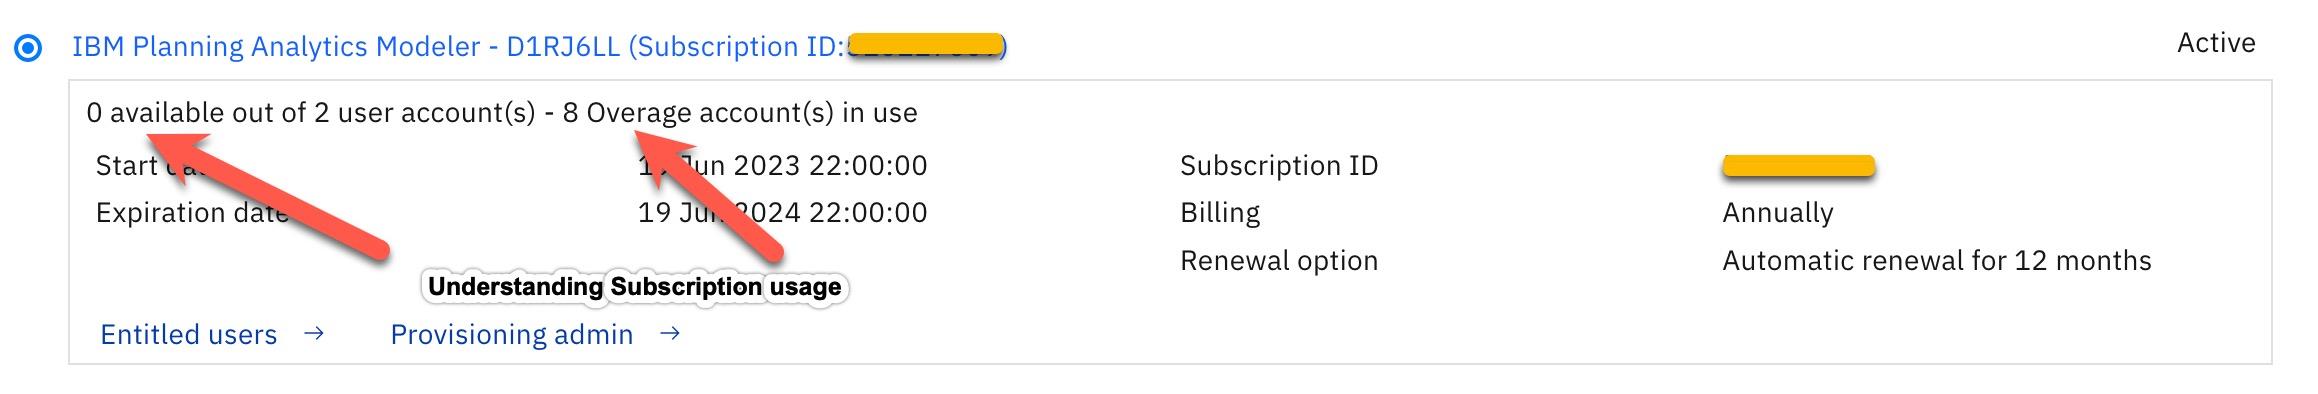
Task: Click the 'Understanding Subscription usage' annotation label
Action: 635,287
